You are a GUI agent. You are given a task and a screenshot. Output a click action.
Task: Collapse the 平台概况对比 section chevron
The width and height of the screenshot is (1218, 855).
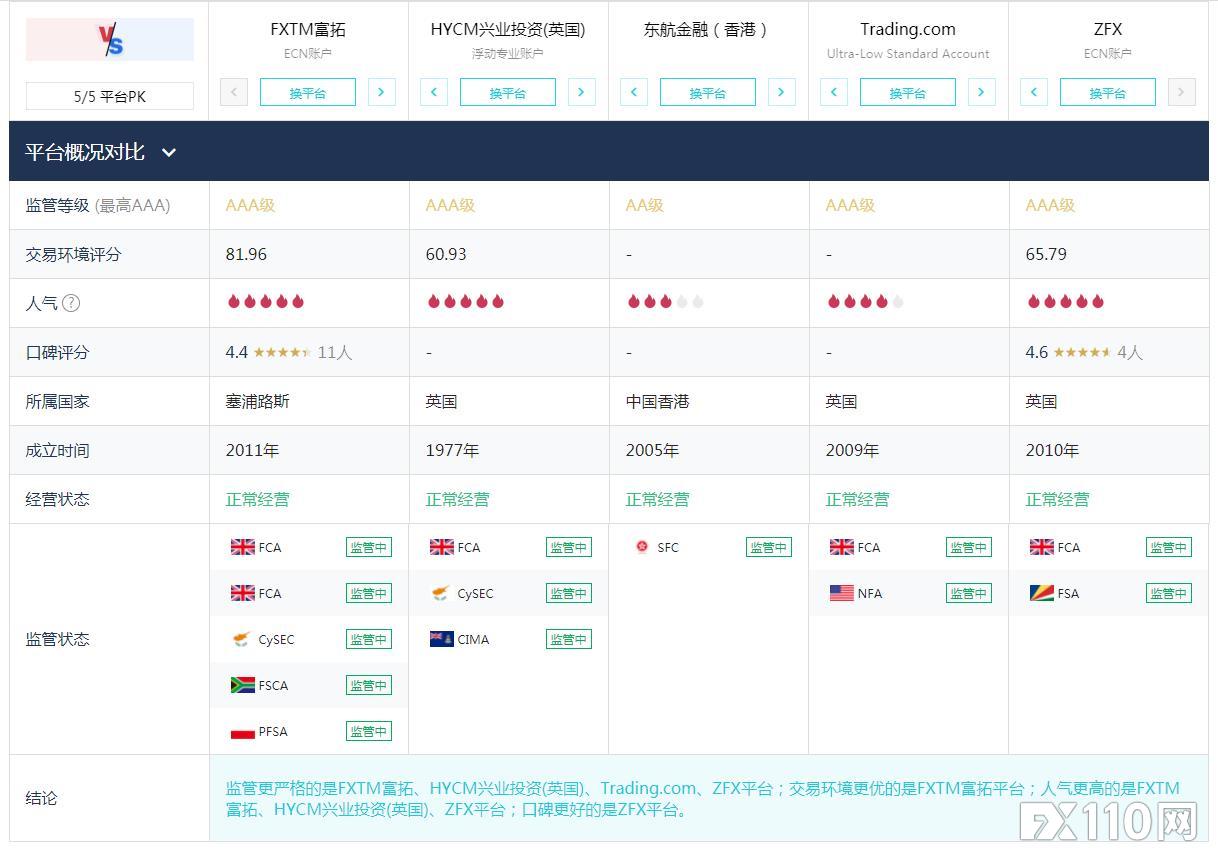click(169, 153)
